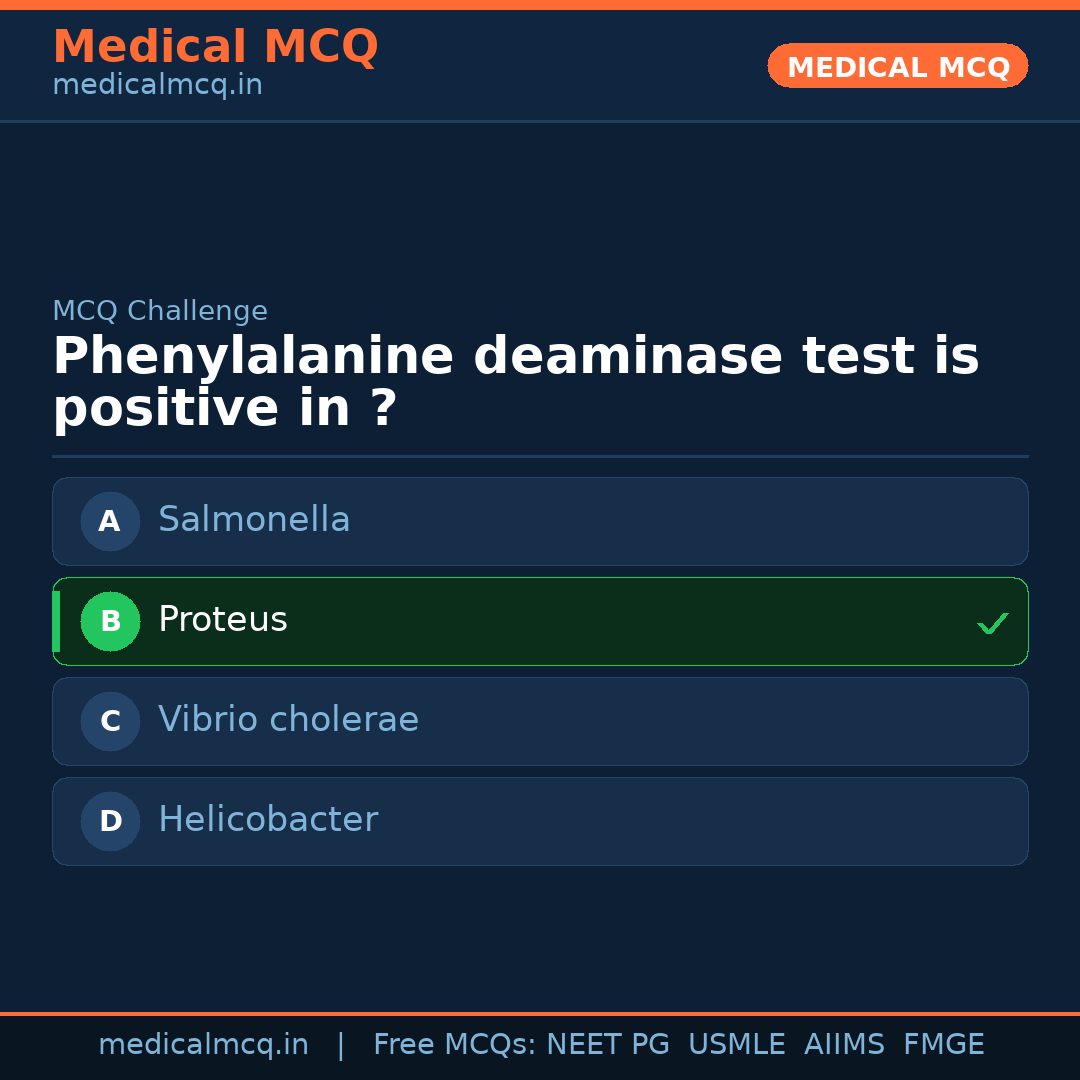The width and height of the screenshot is (1080, 1080).
Task: Open the medicalmcq.in link in the footer
Action: click(203, 1045)
